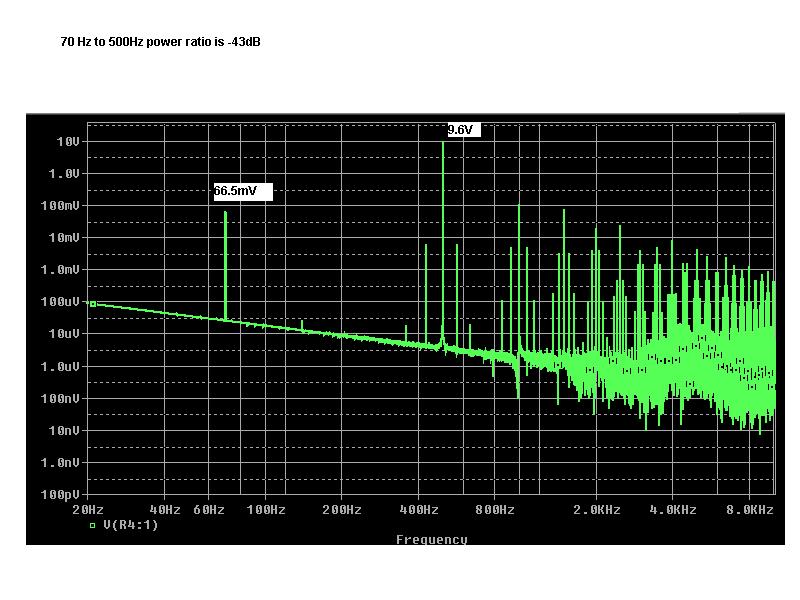Click the V(R4:1) trace legend label
Image resolution: width=800 pixels, height=600 pixels.
pyautogui.click(x=131, y=524)
